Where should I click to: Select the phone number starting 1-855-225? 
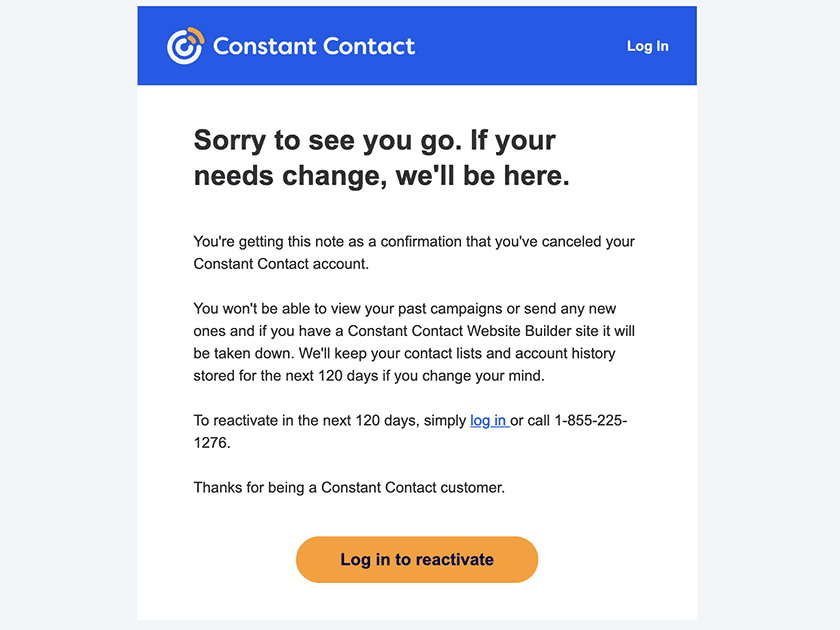tap(590, 421)
